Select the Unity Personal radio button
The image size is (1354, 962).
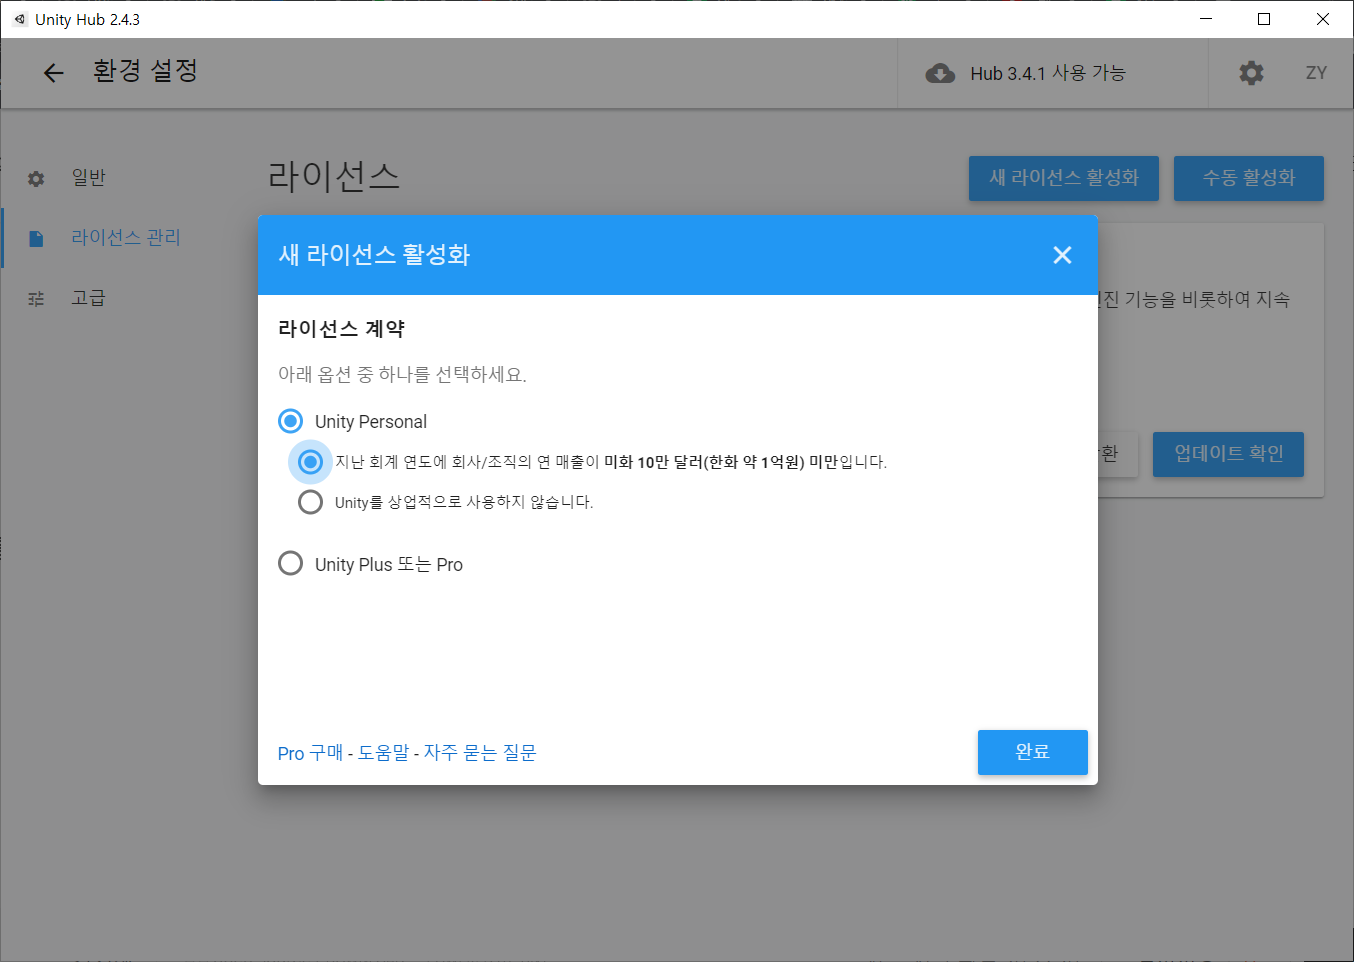(290, 421)
